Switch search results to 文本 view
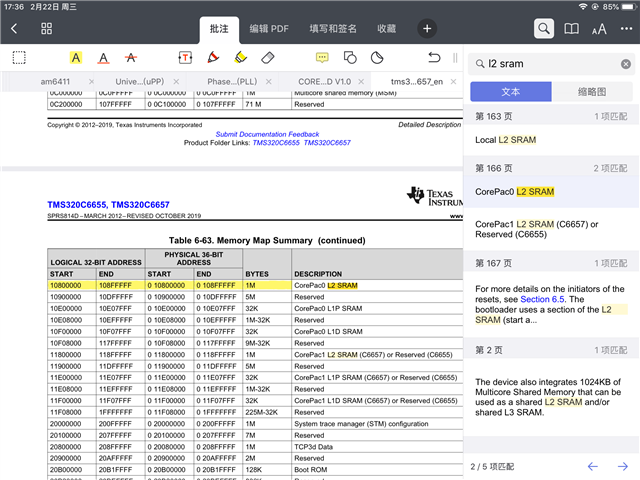The width and height of the screenshot is (640, 480). click(510, 91)
